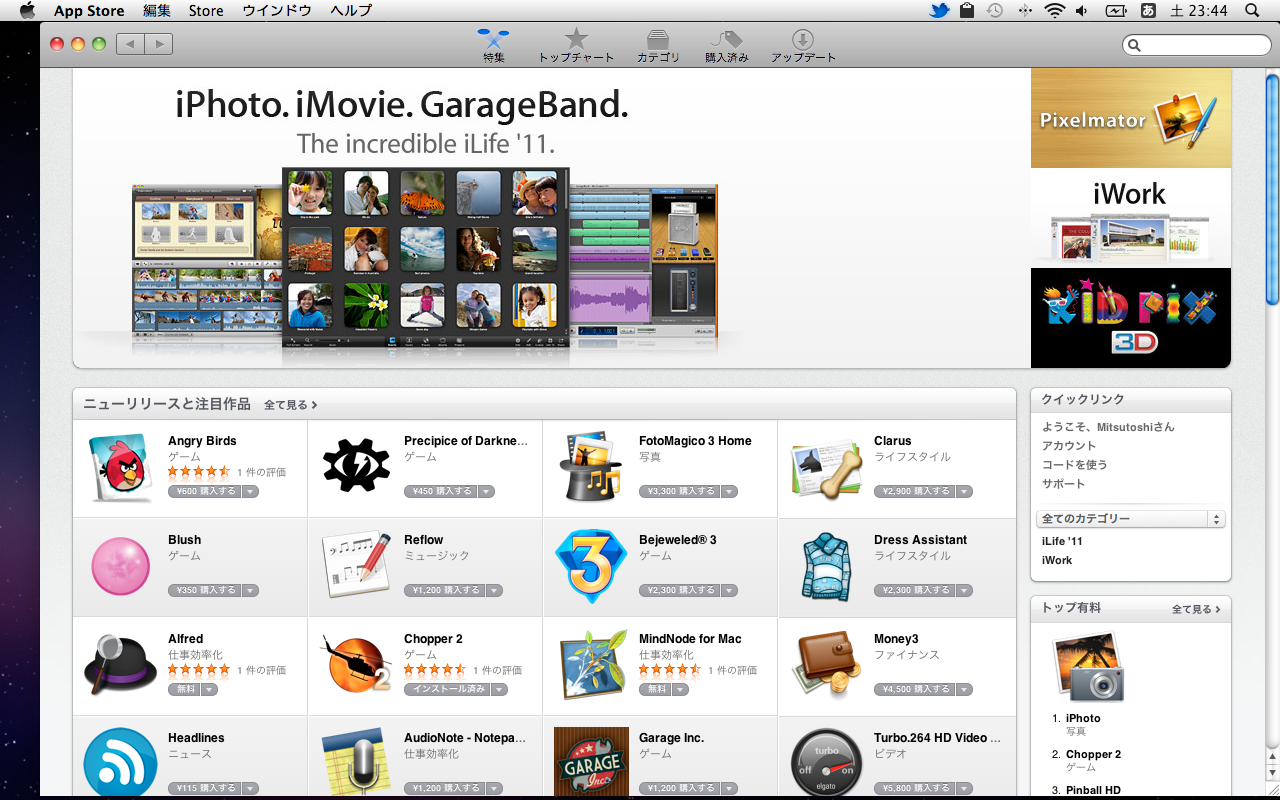Viewport: 1280px width, 800px height.
Task: Open the コードを使う redeem link
Action: pyautogui.click(x=1074, y=465)
